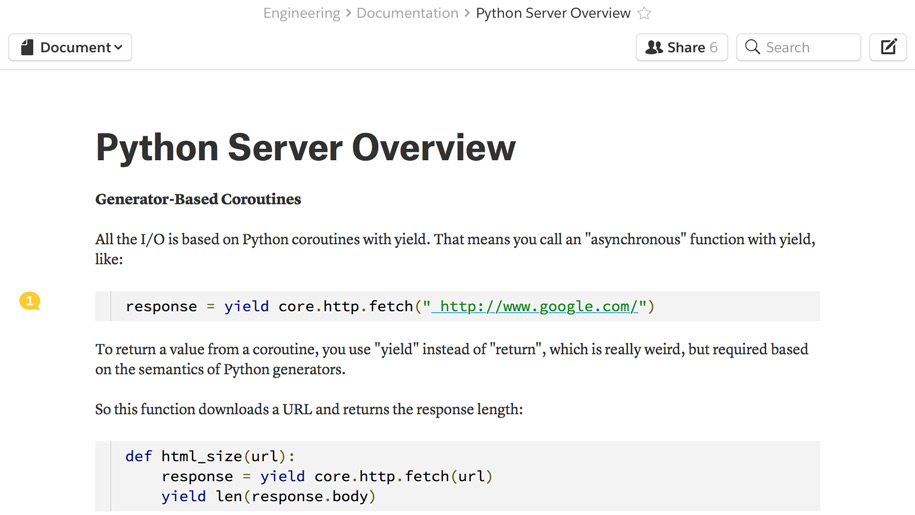Click the paragraph starting 'To return a value'
915x515 pixels.
click(x=452, y=359)
